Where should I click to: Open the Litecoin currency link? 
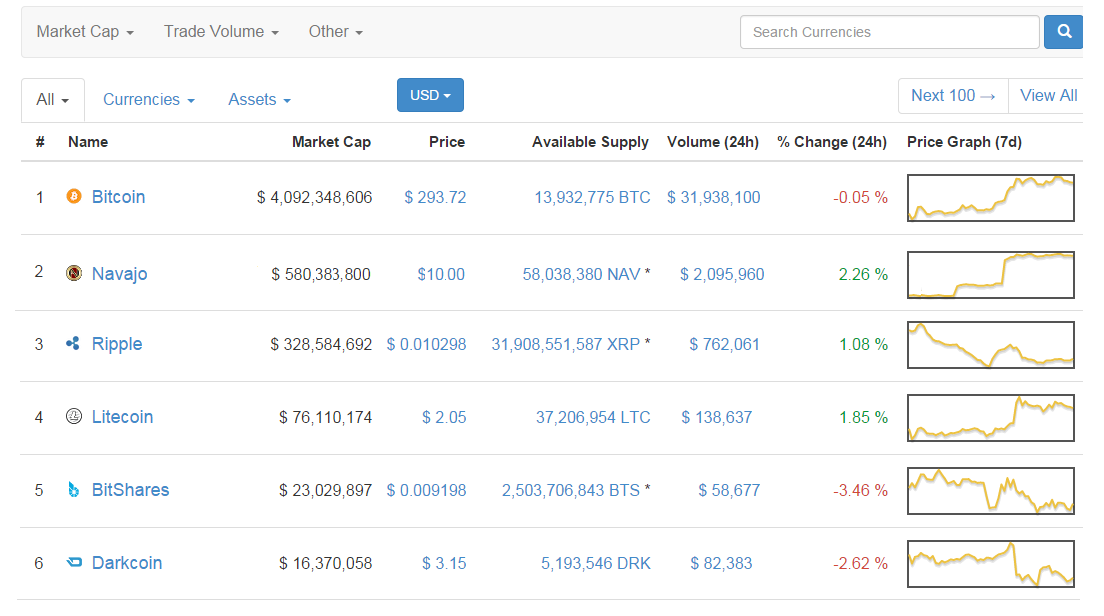click(123, 417)
